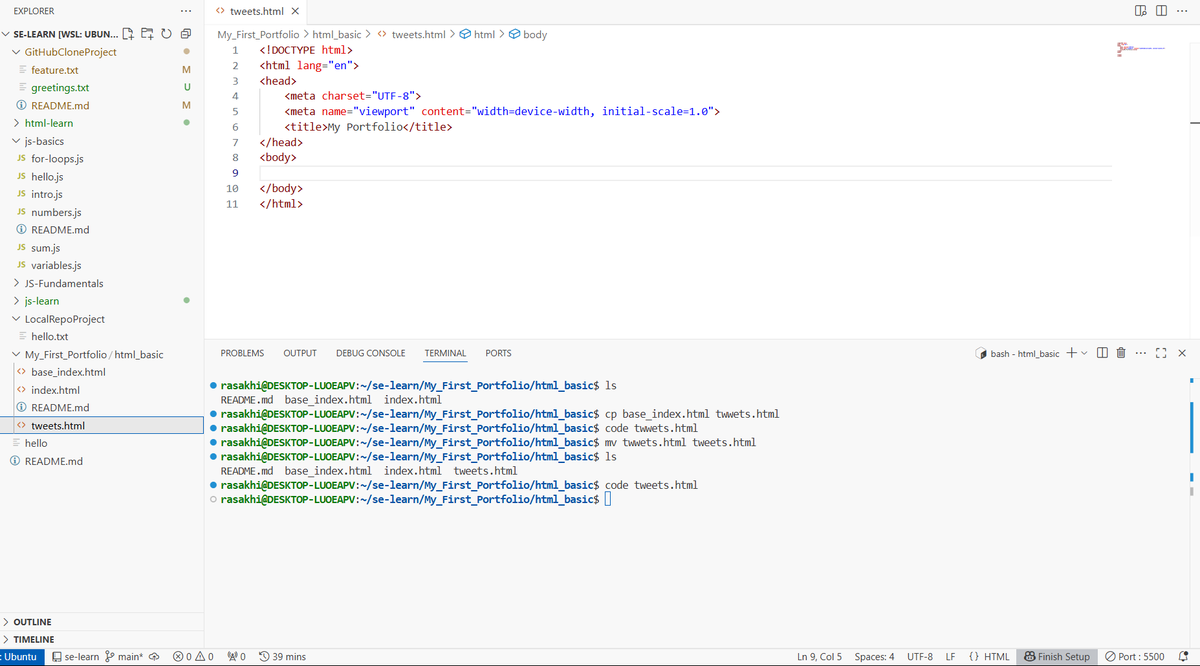The image size is (1200, 666).
Task: Click the bash - html_basic terminal label
Action: pos(1017,353)
